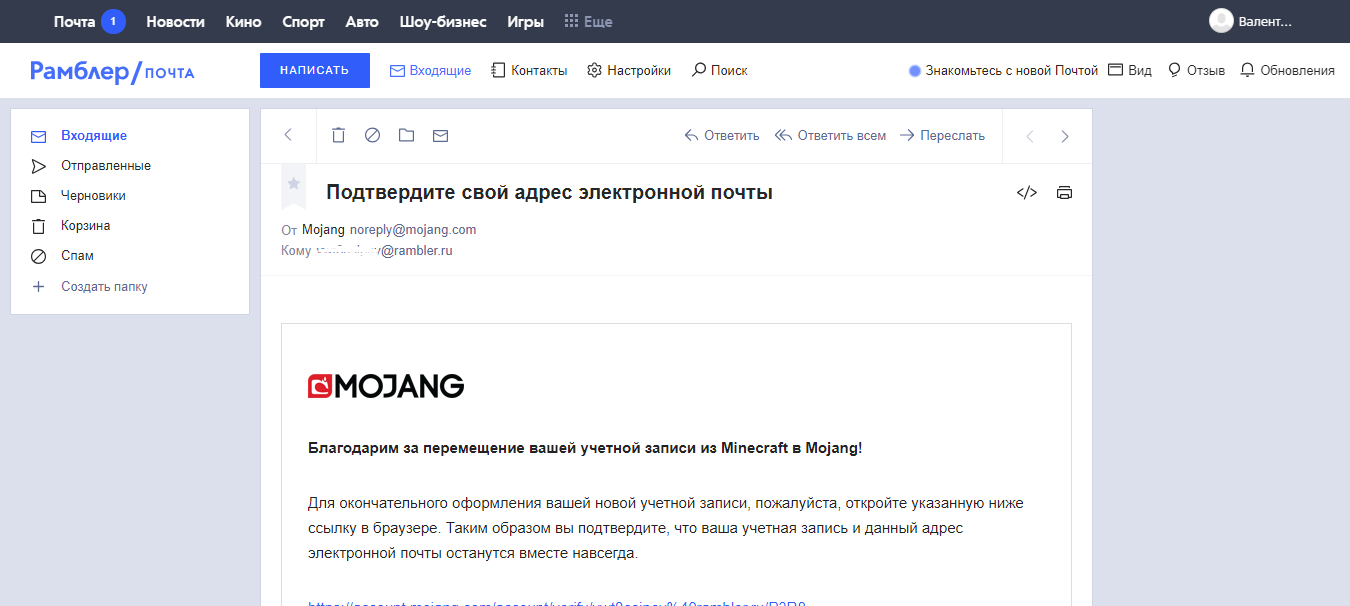View message source code icon
This screenshot has height=606, width=1350.
[x=1027, y=193]
